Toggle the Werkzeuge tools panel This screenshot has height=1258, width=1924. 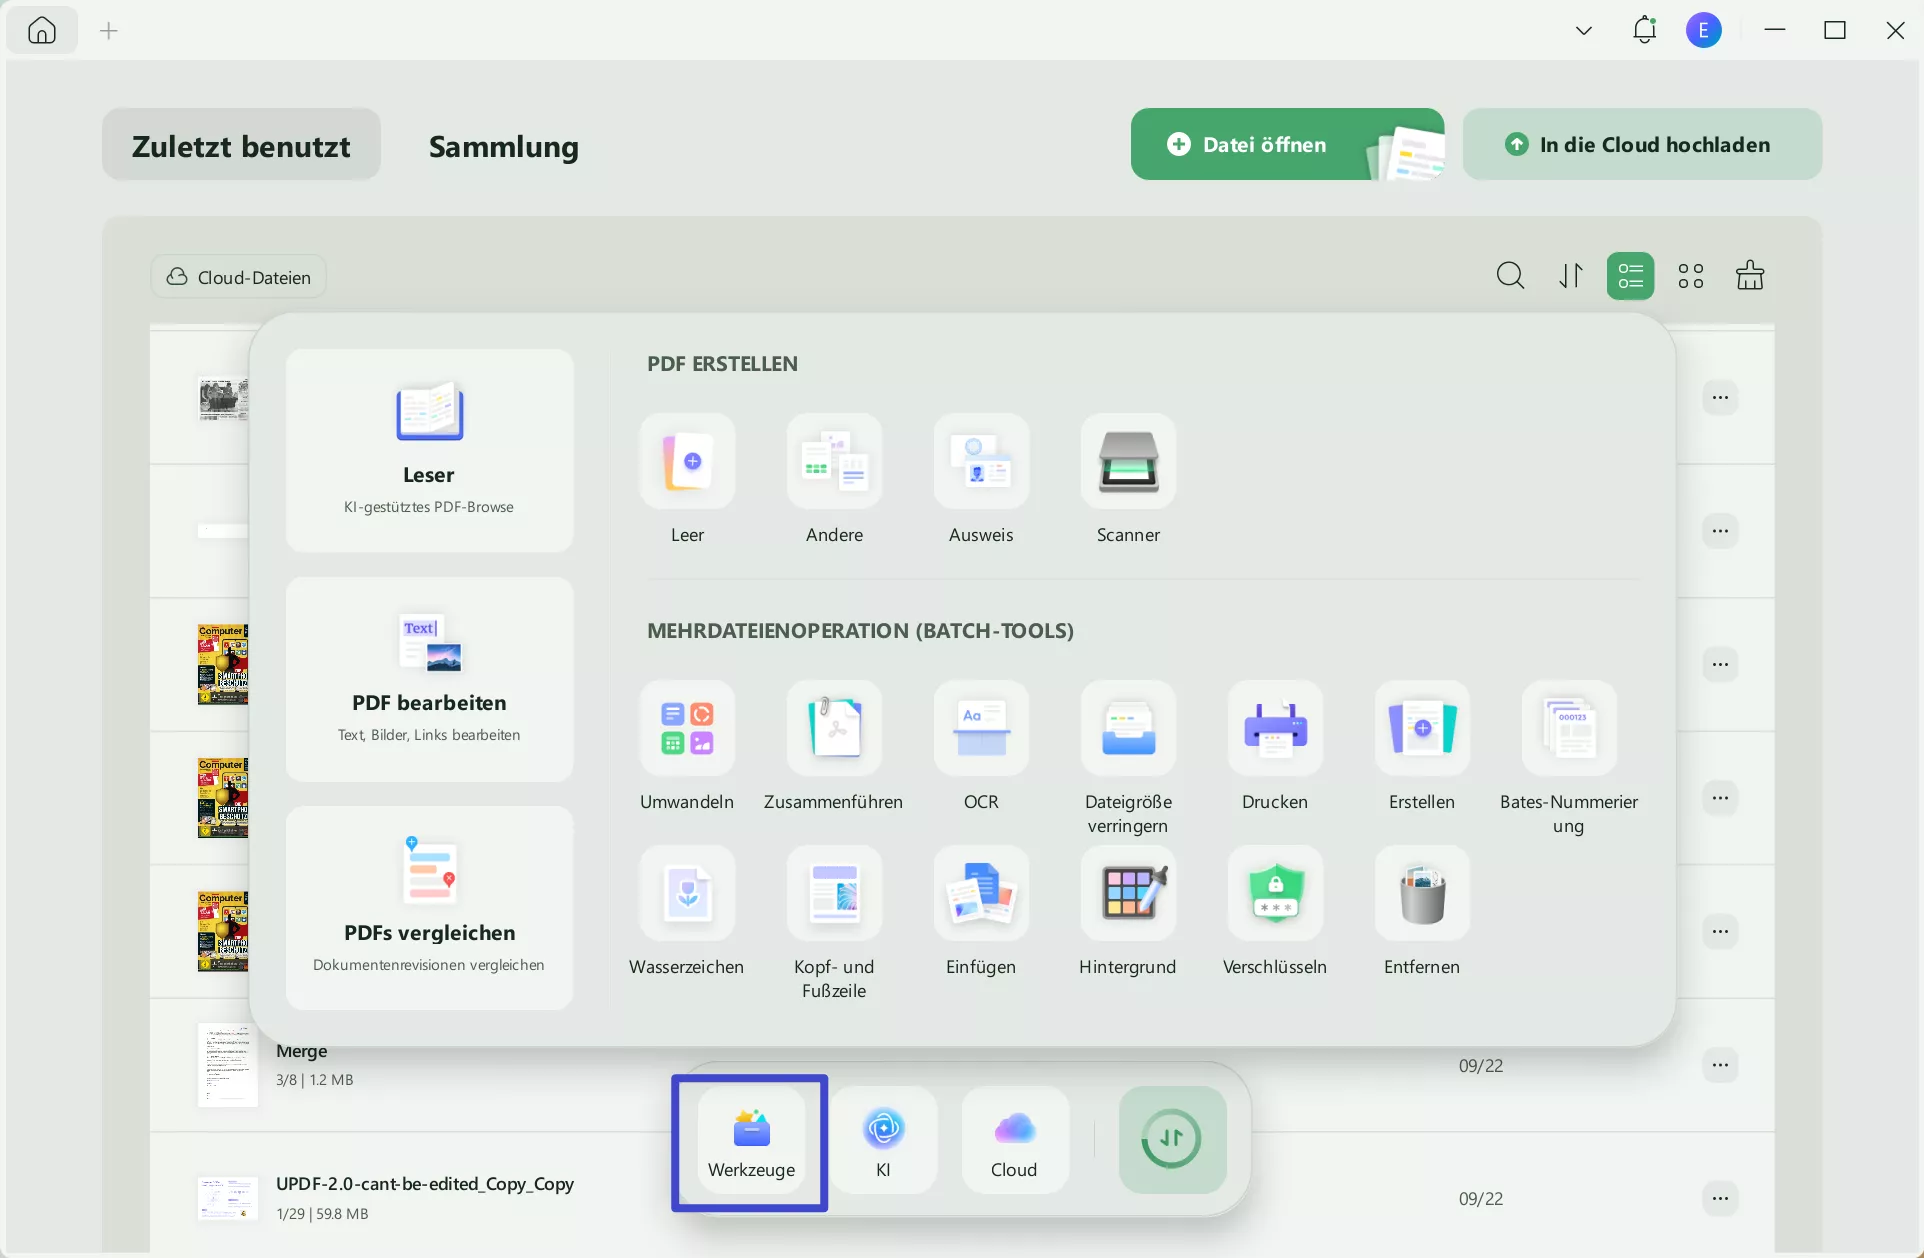coord(751,1142)
